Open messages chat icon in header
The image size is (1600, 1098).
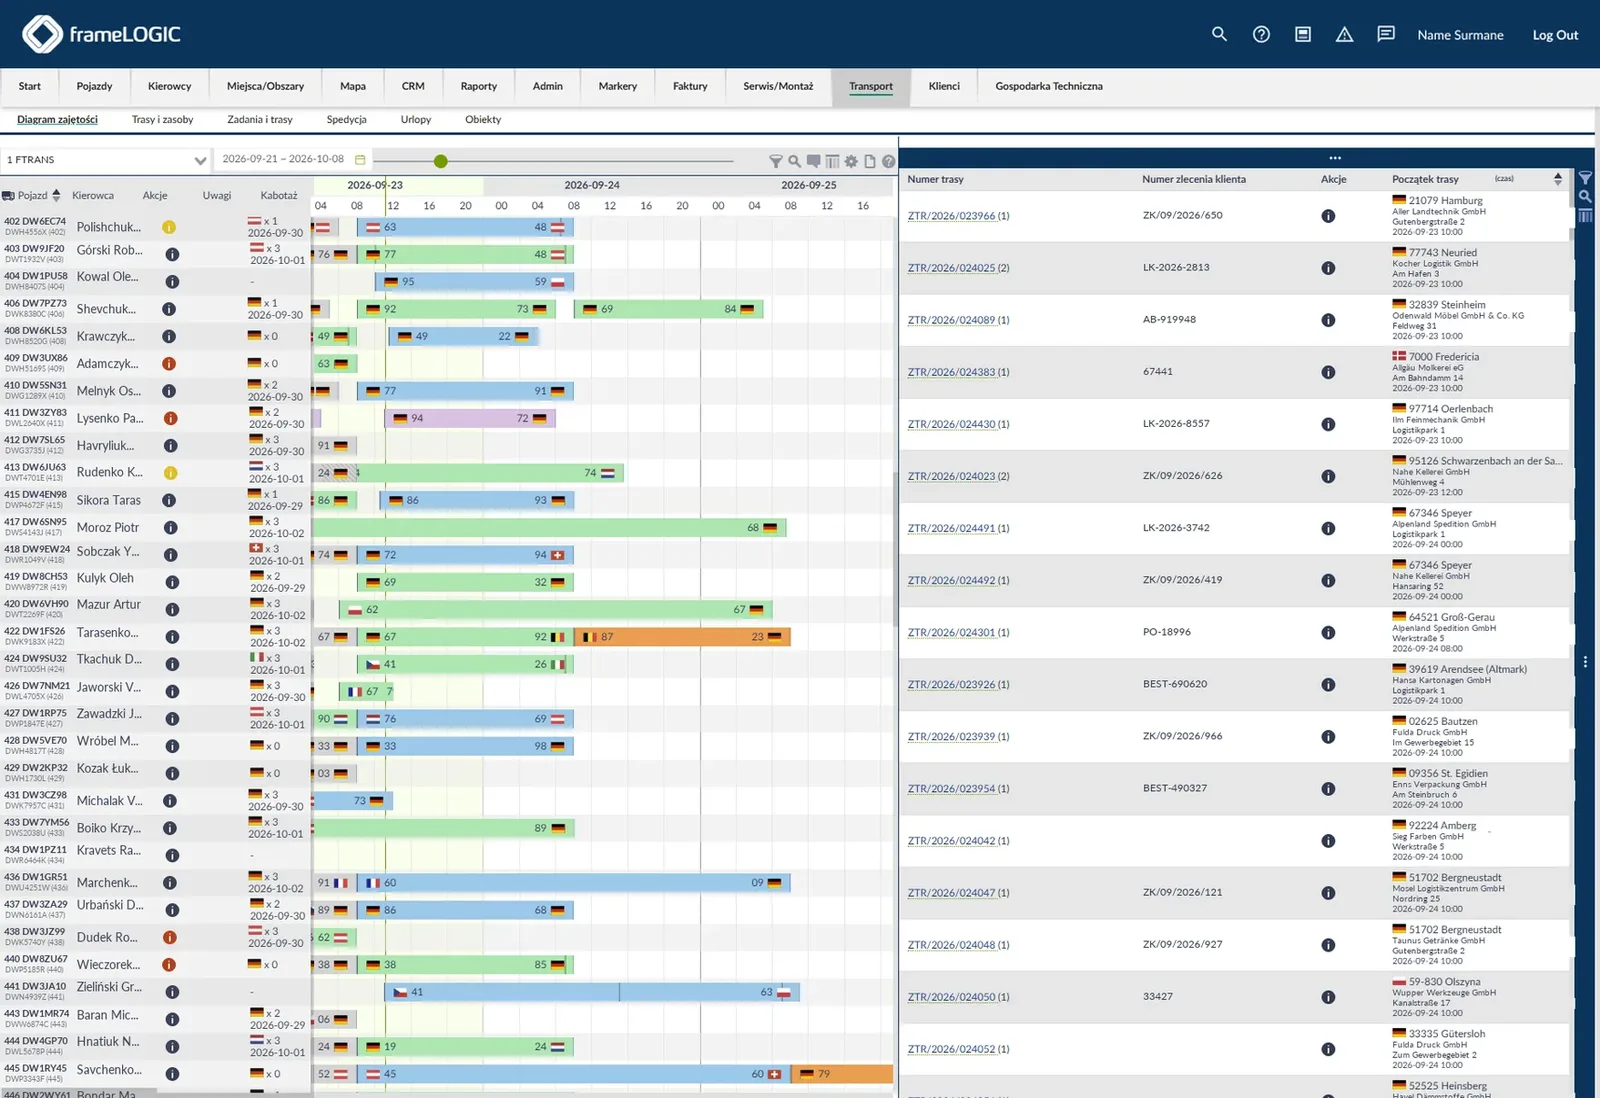click(x=1386, y=34)
